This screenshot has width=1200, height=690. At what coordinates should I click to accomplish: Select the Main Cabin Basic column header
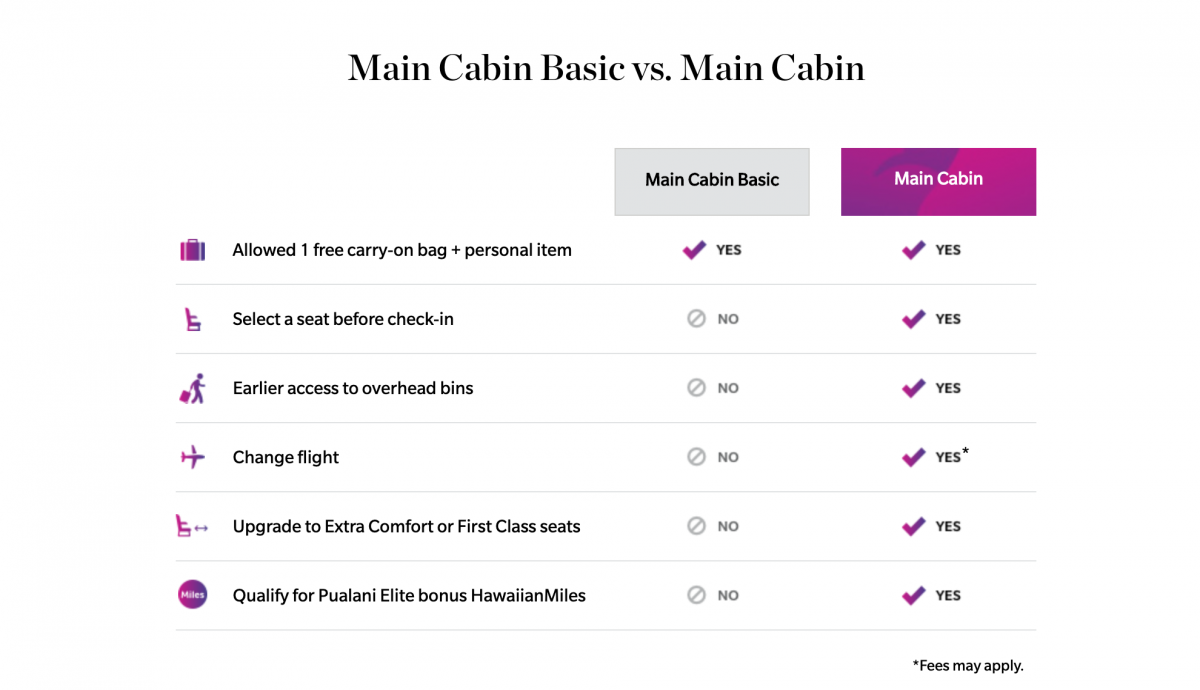(x=712, y=181)
